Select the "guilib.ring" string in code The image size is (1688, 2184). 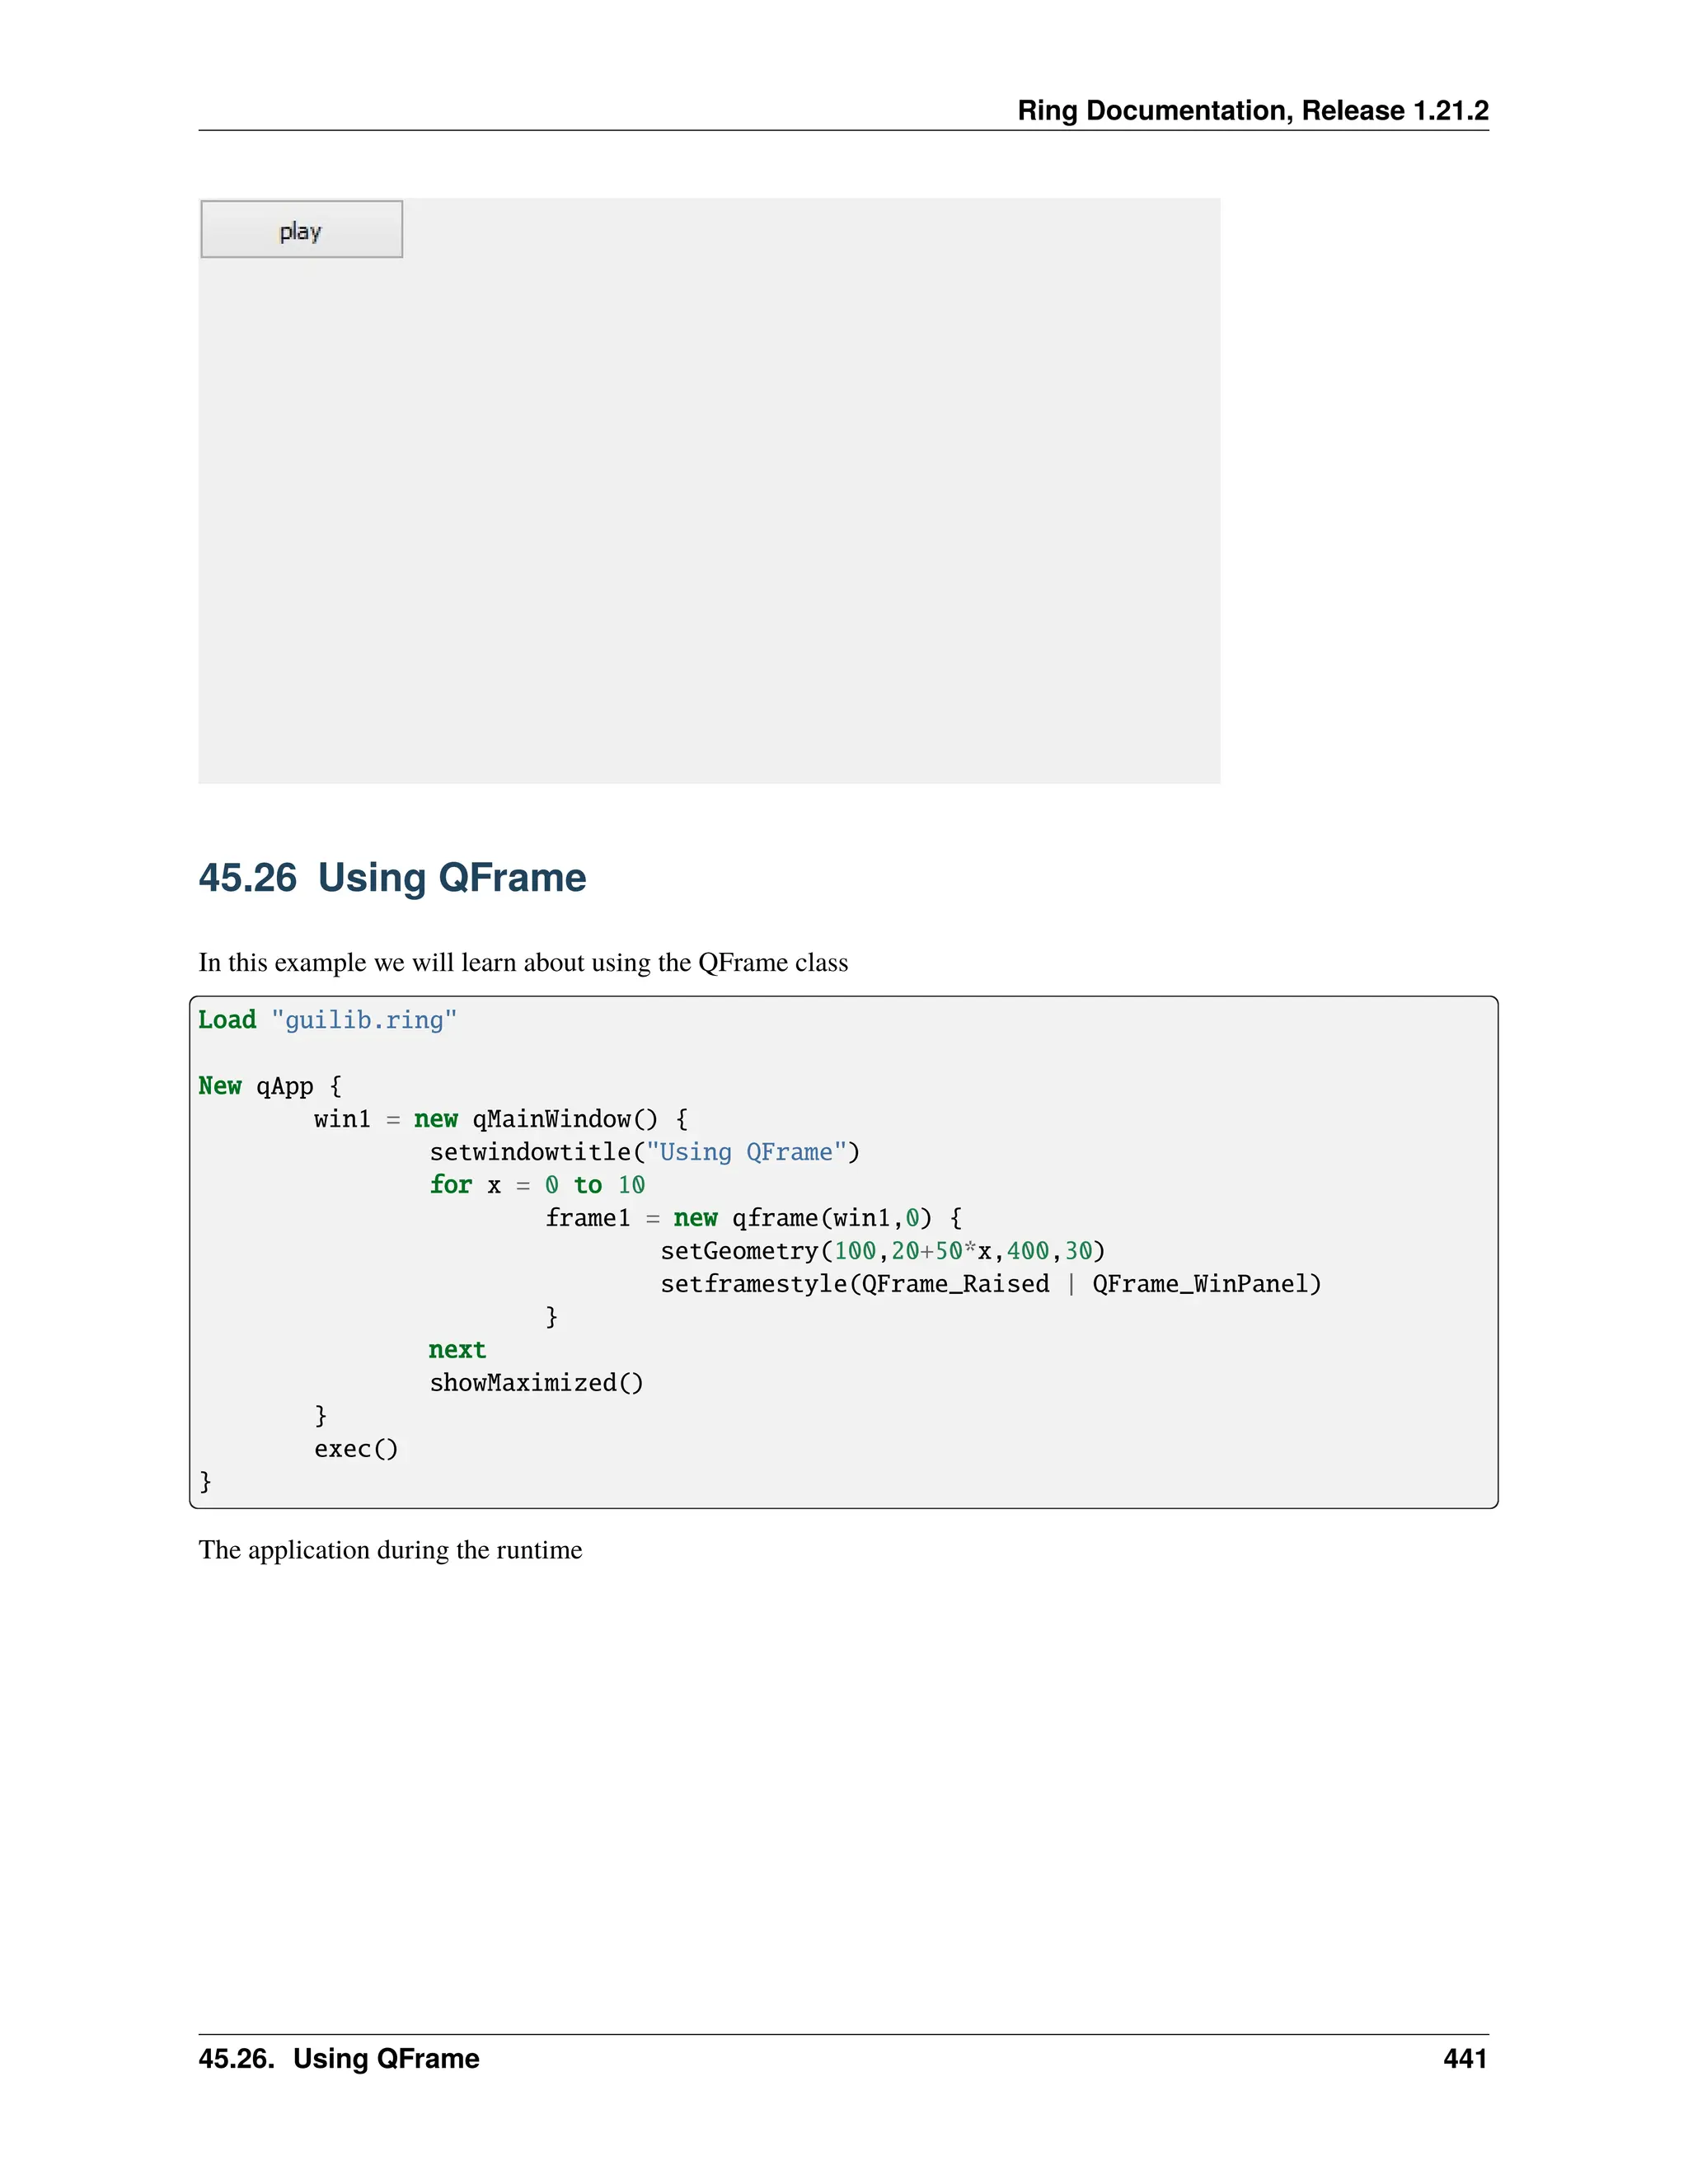click(x=364, y=1020)
